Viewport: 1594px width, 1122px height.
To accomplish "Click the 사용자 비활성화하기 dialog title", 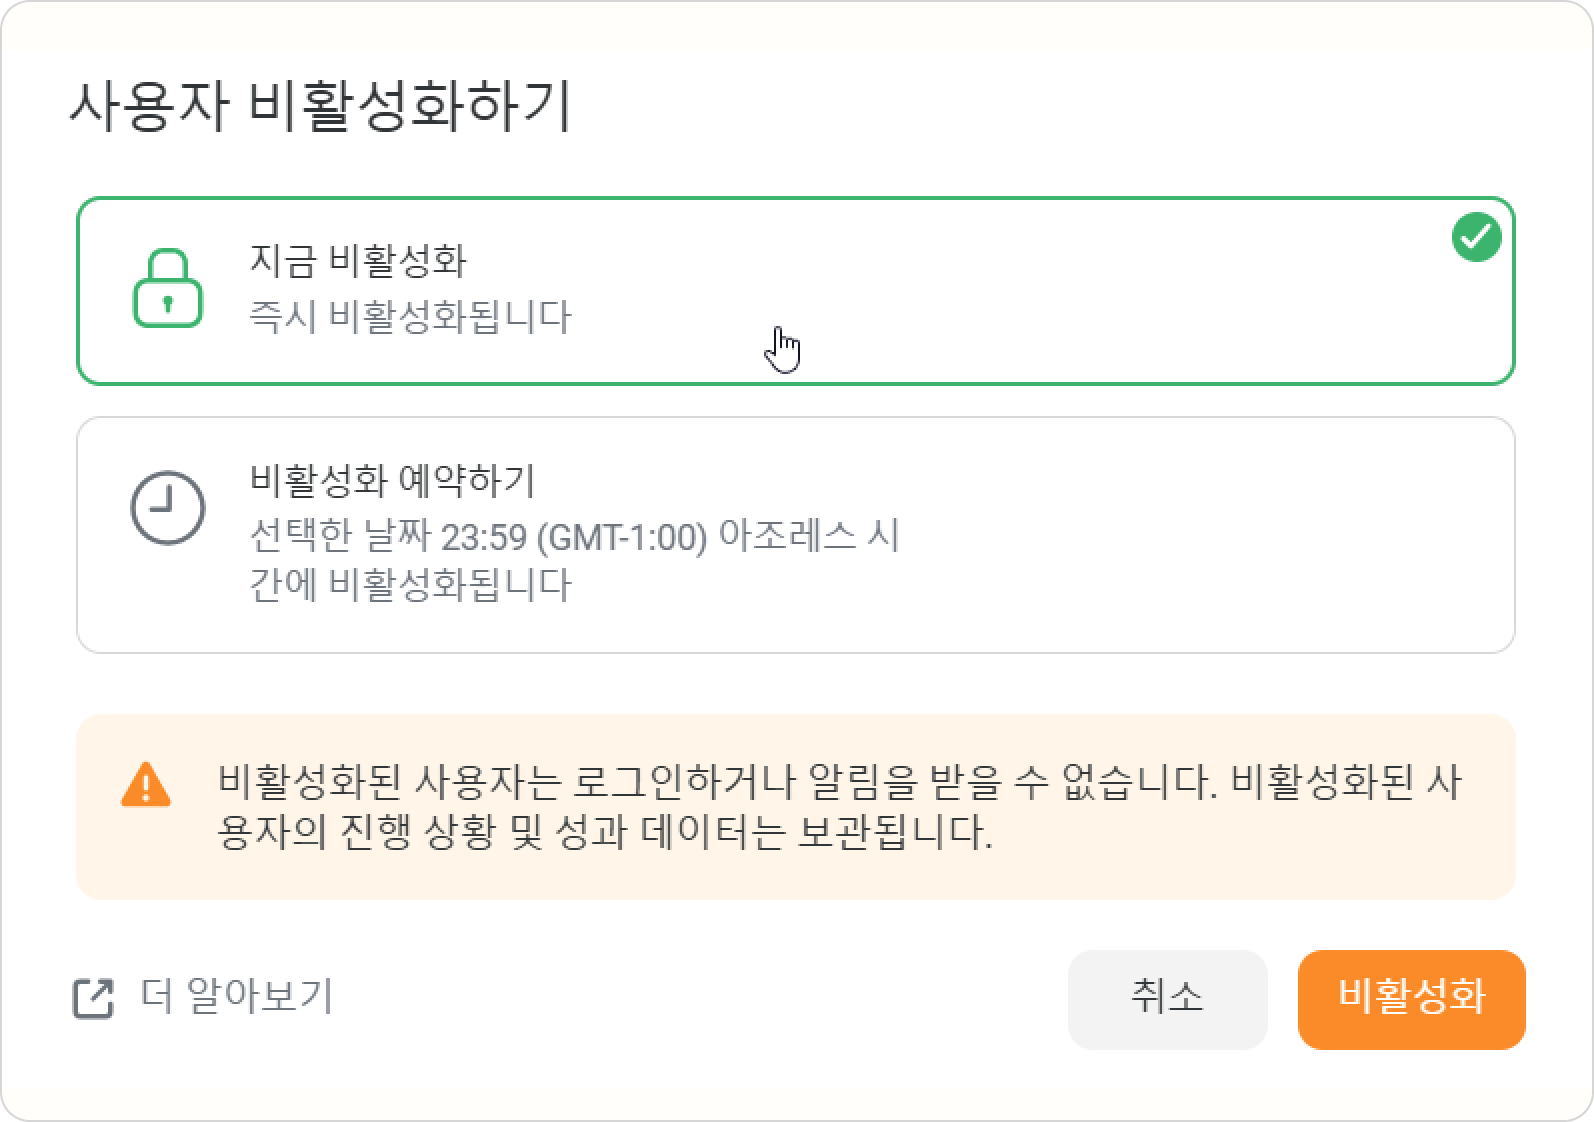I will click(x=320, y=106).
